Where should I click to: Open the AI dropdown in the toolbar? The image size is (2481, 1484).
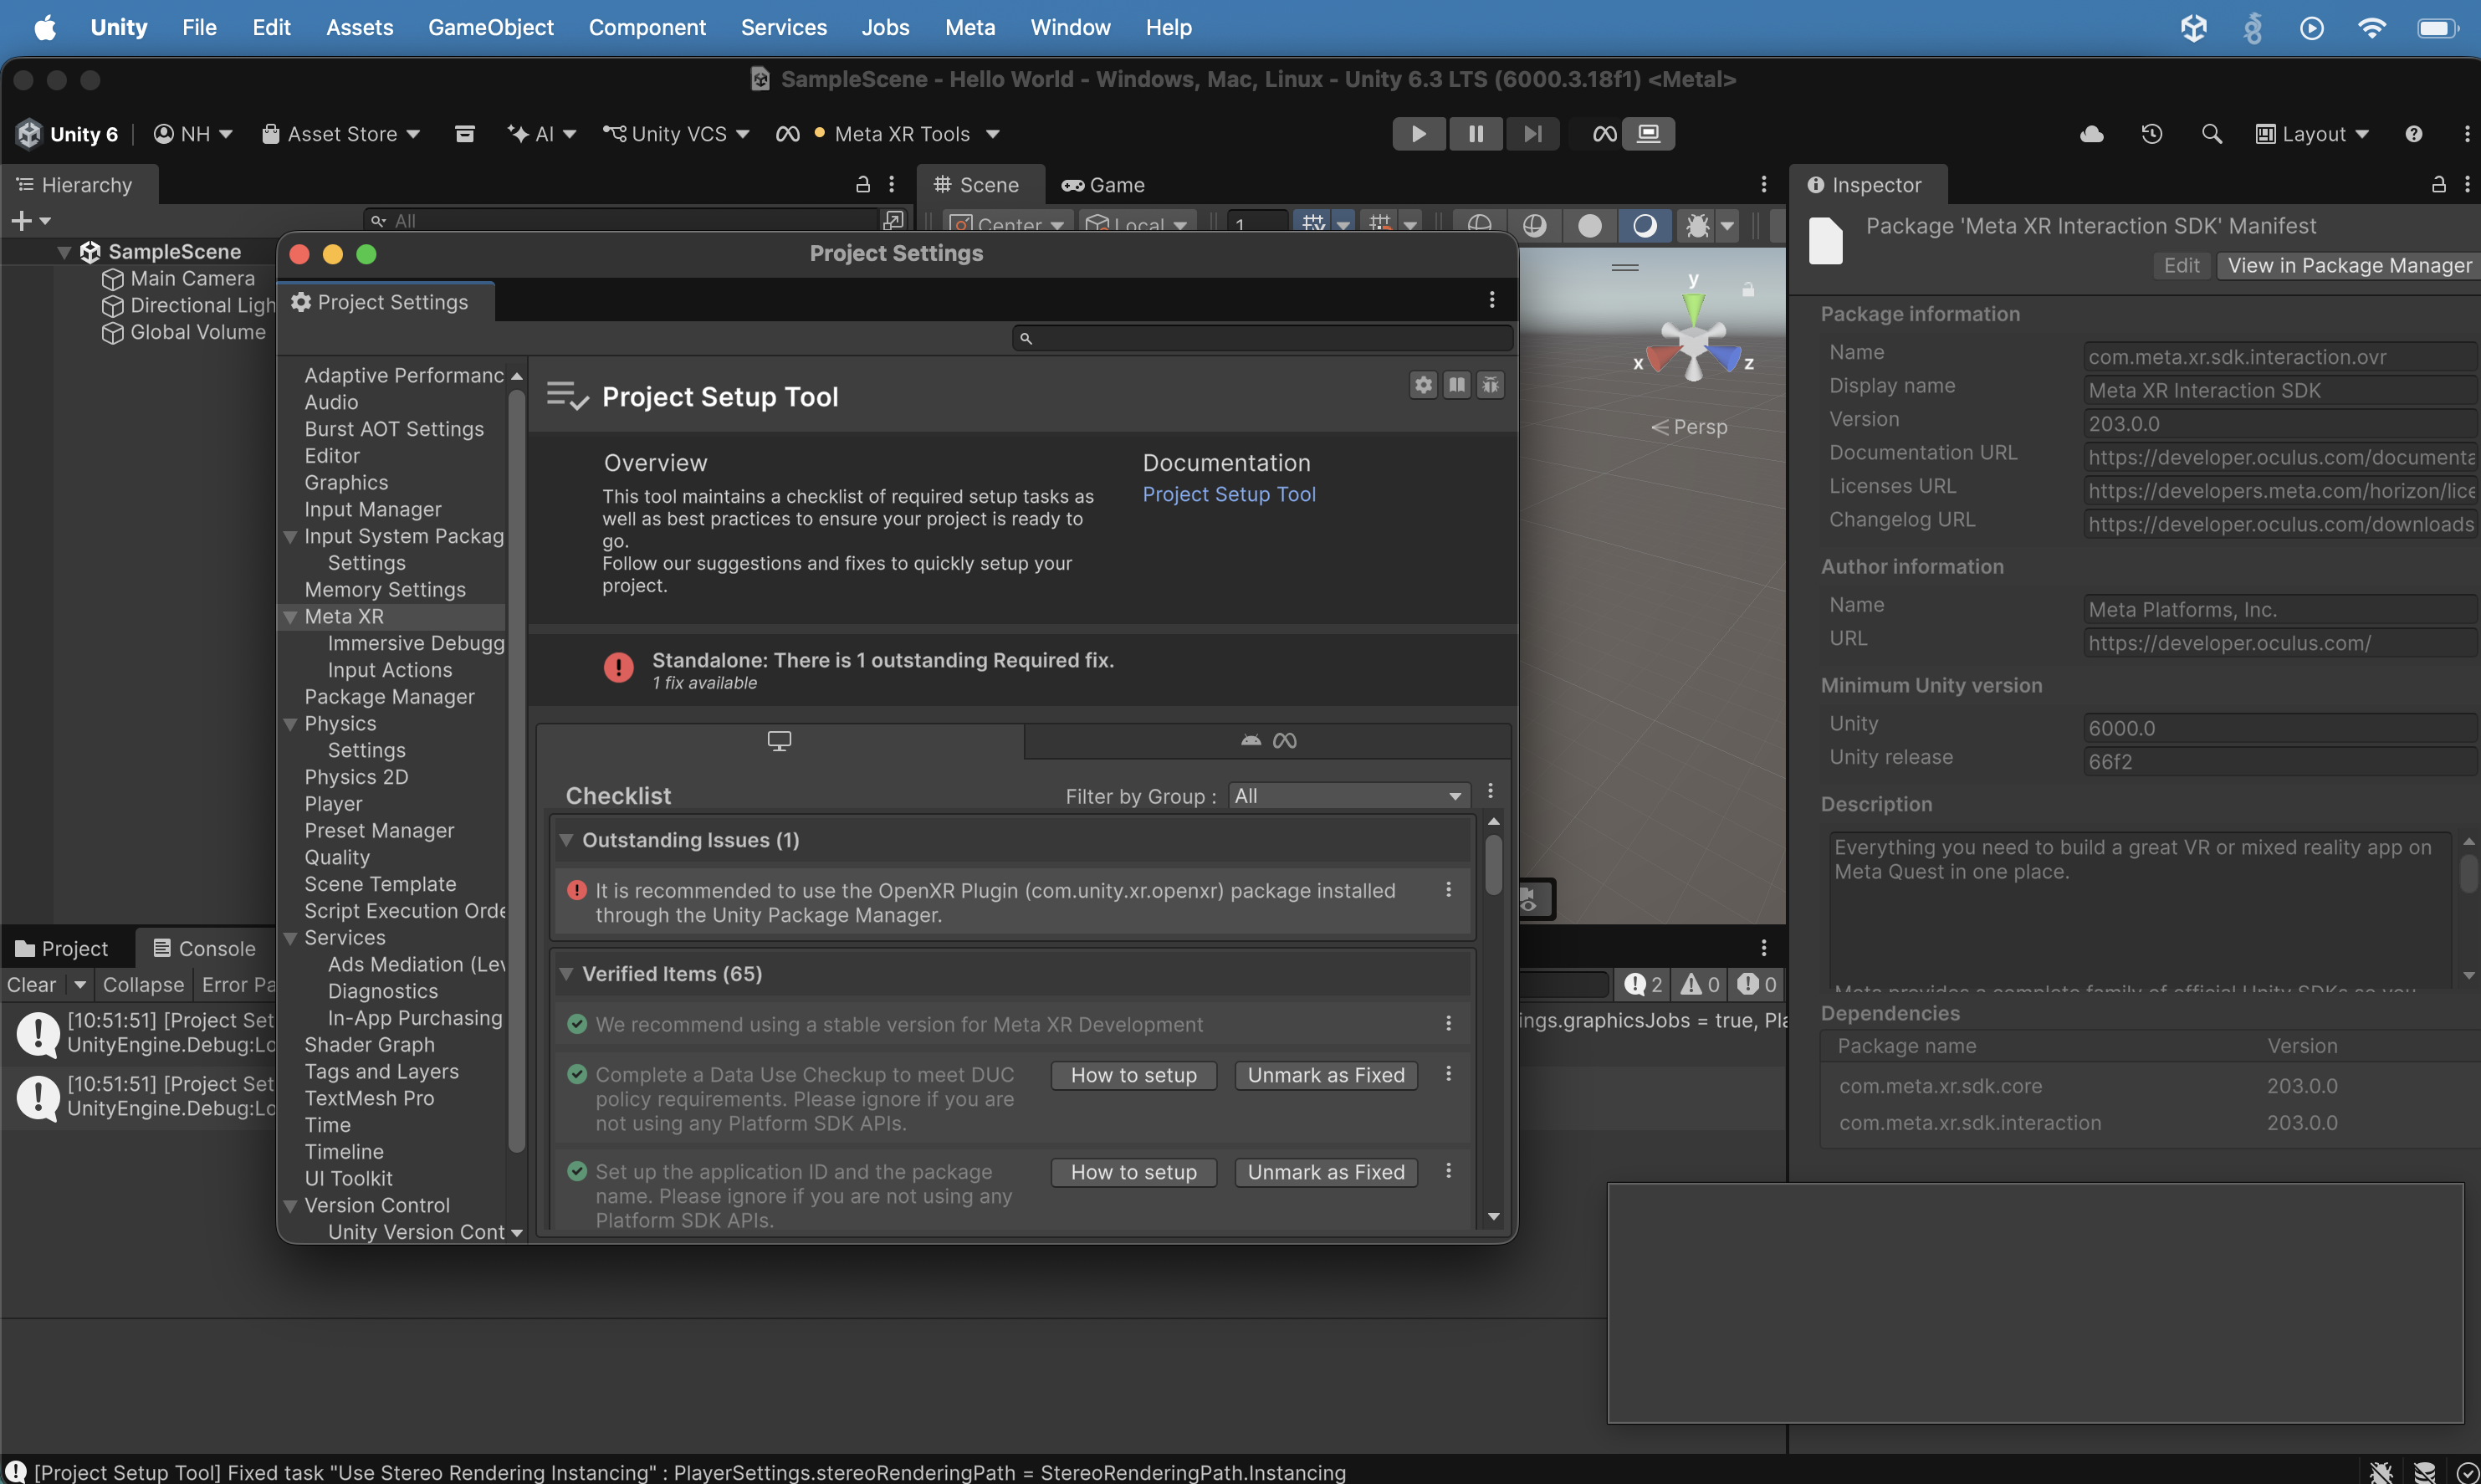pos(542,134)
